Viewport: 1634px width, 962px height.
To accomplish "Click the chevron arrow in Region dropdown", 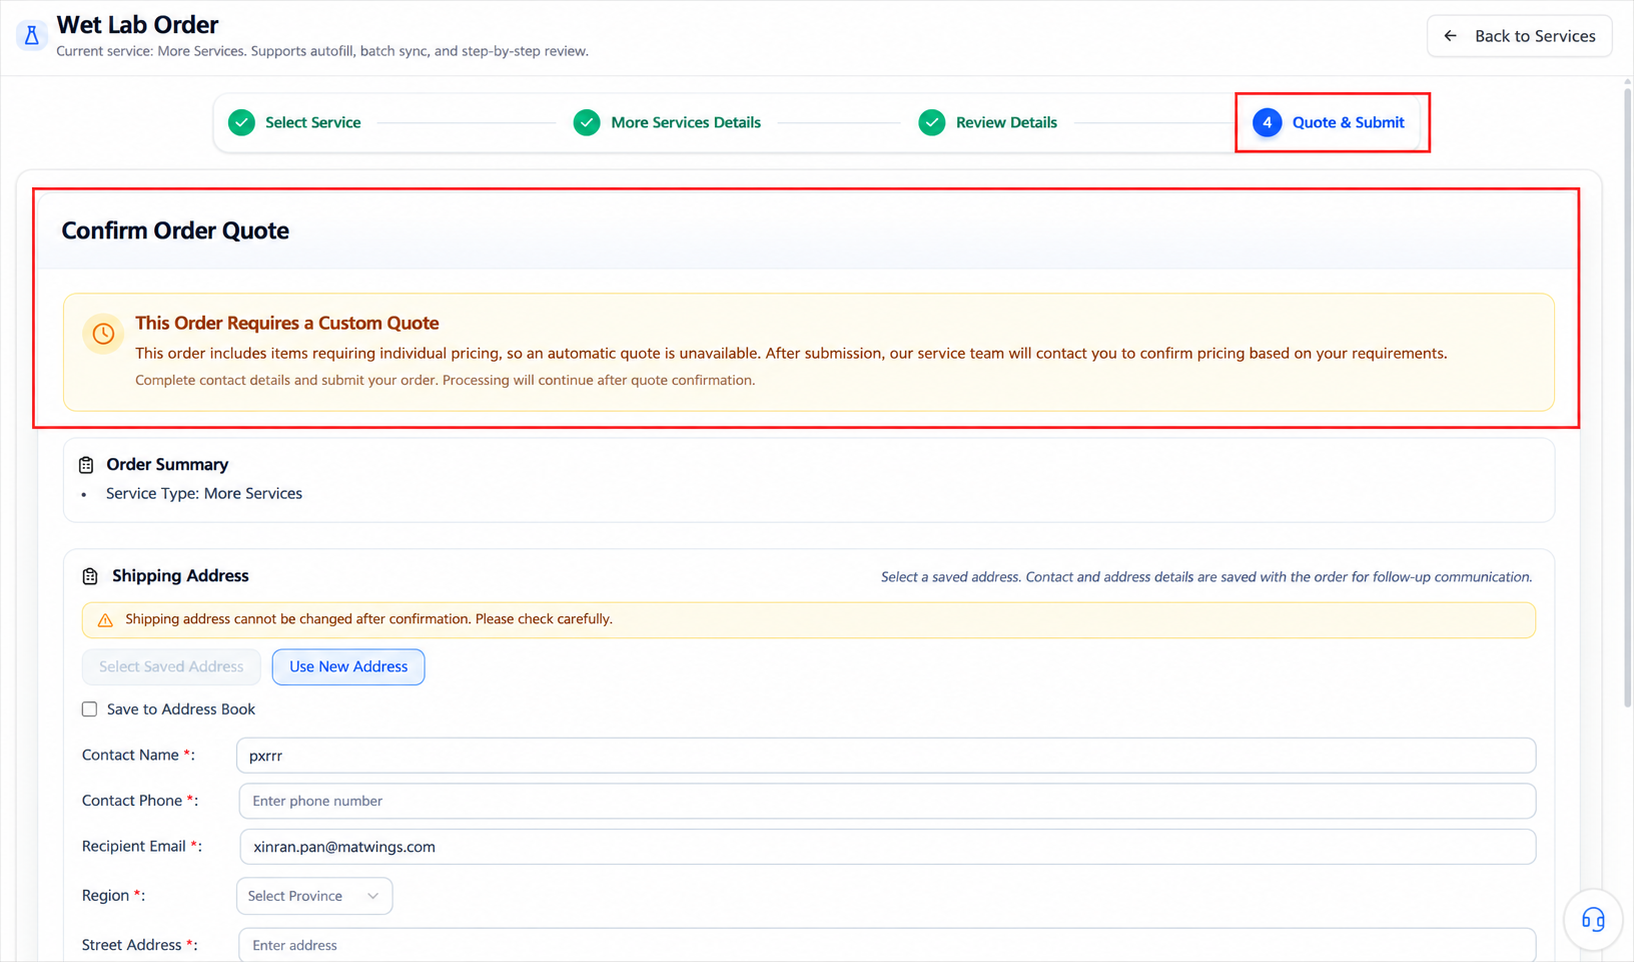I will [x=373, y=896].
